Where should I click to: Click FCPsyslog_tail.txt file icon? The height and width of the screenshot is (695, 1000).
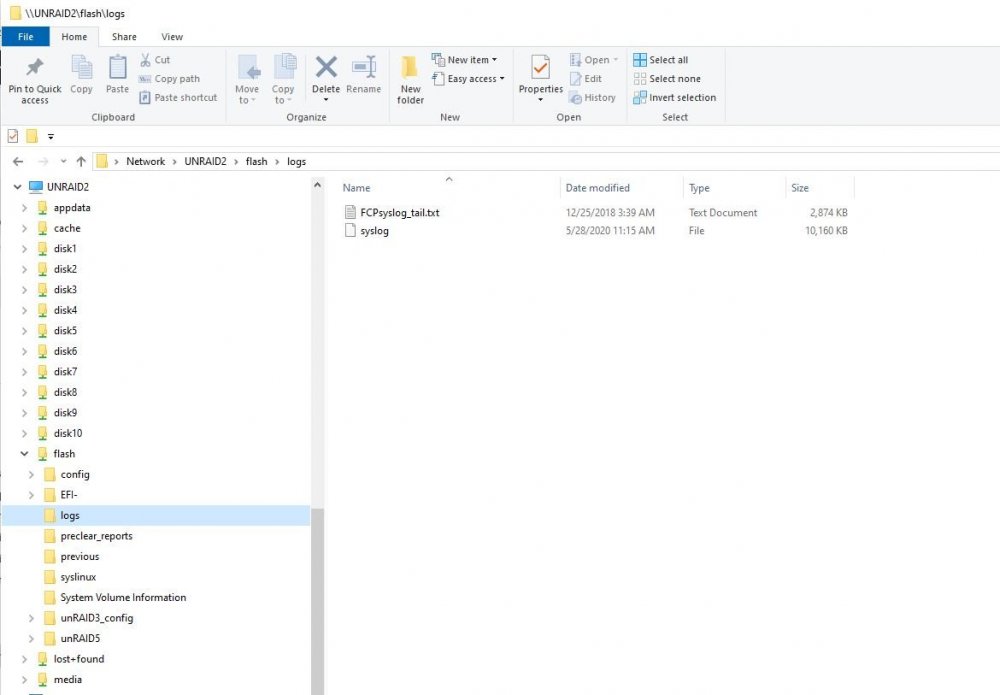[x=349, y=212]
